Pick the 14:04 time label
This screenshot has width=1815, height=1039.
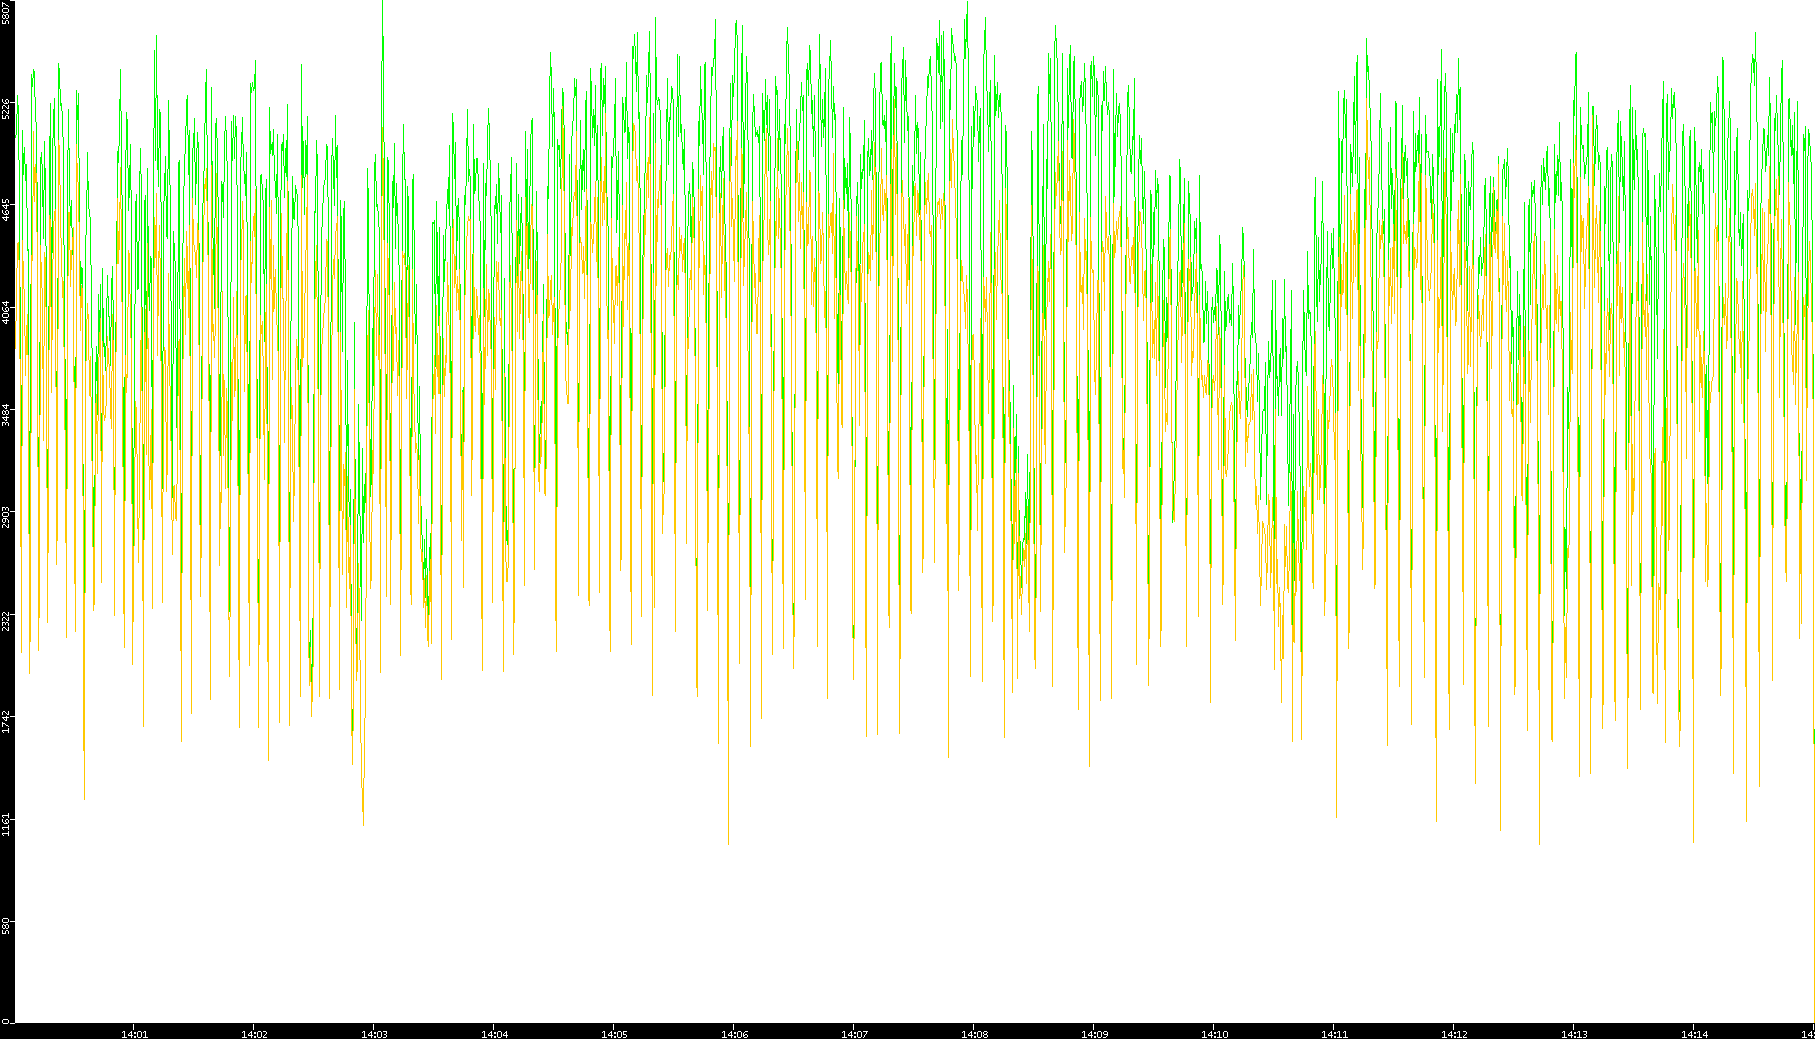click(x=494, y=1034)
